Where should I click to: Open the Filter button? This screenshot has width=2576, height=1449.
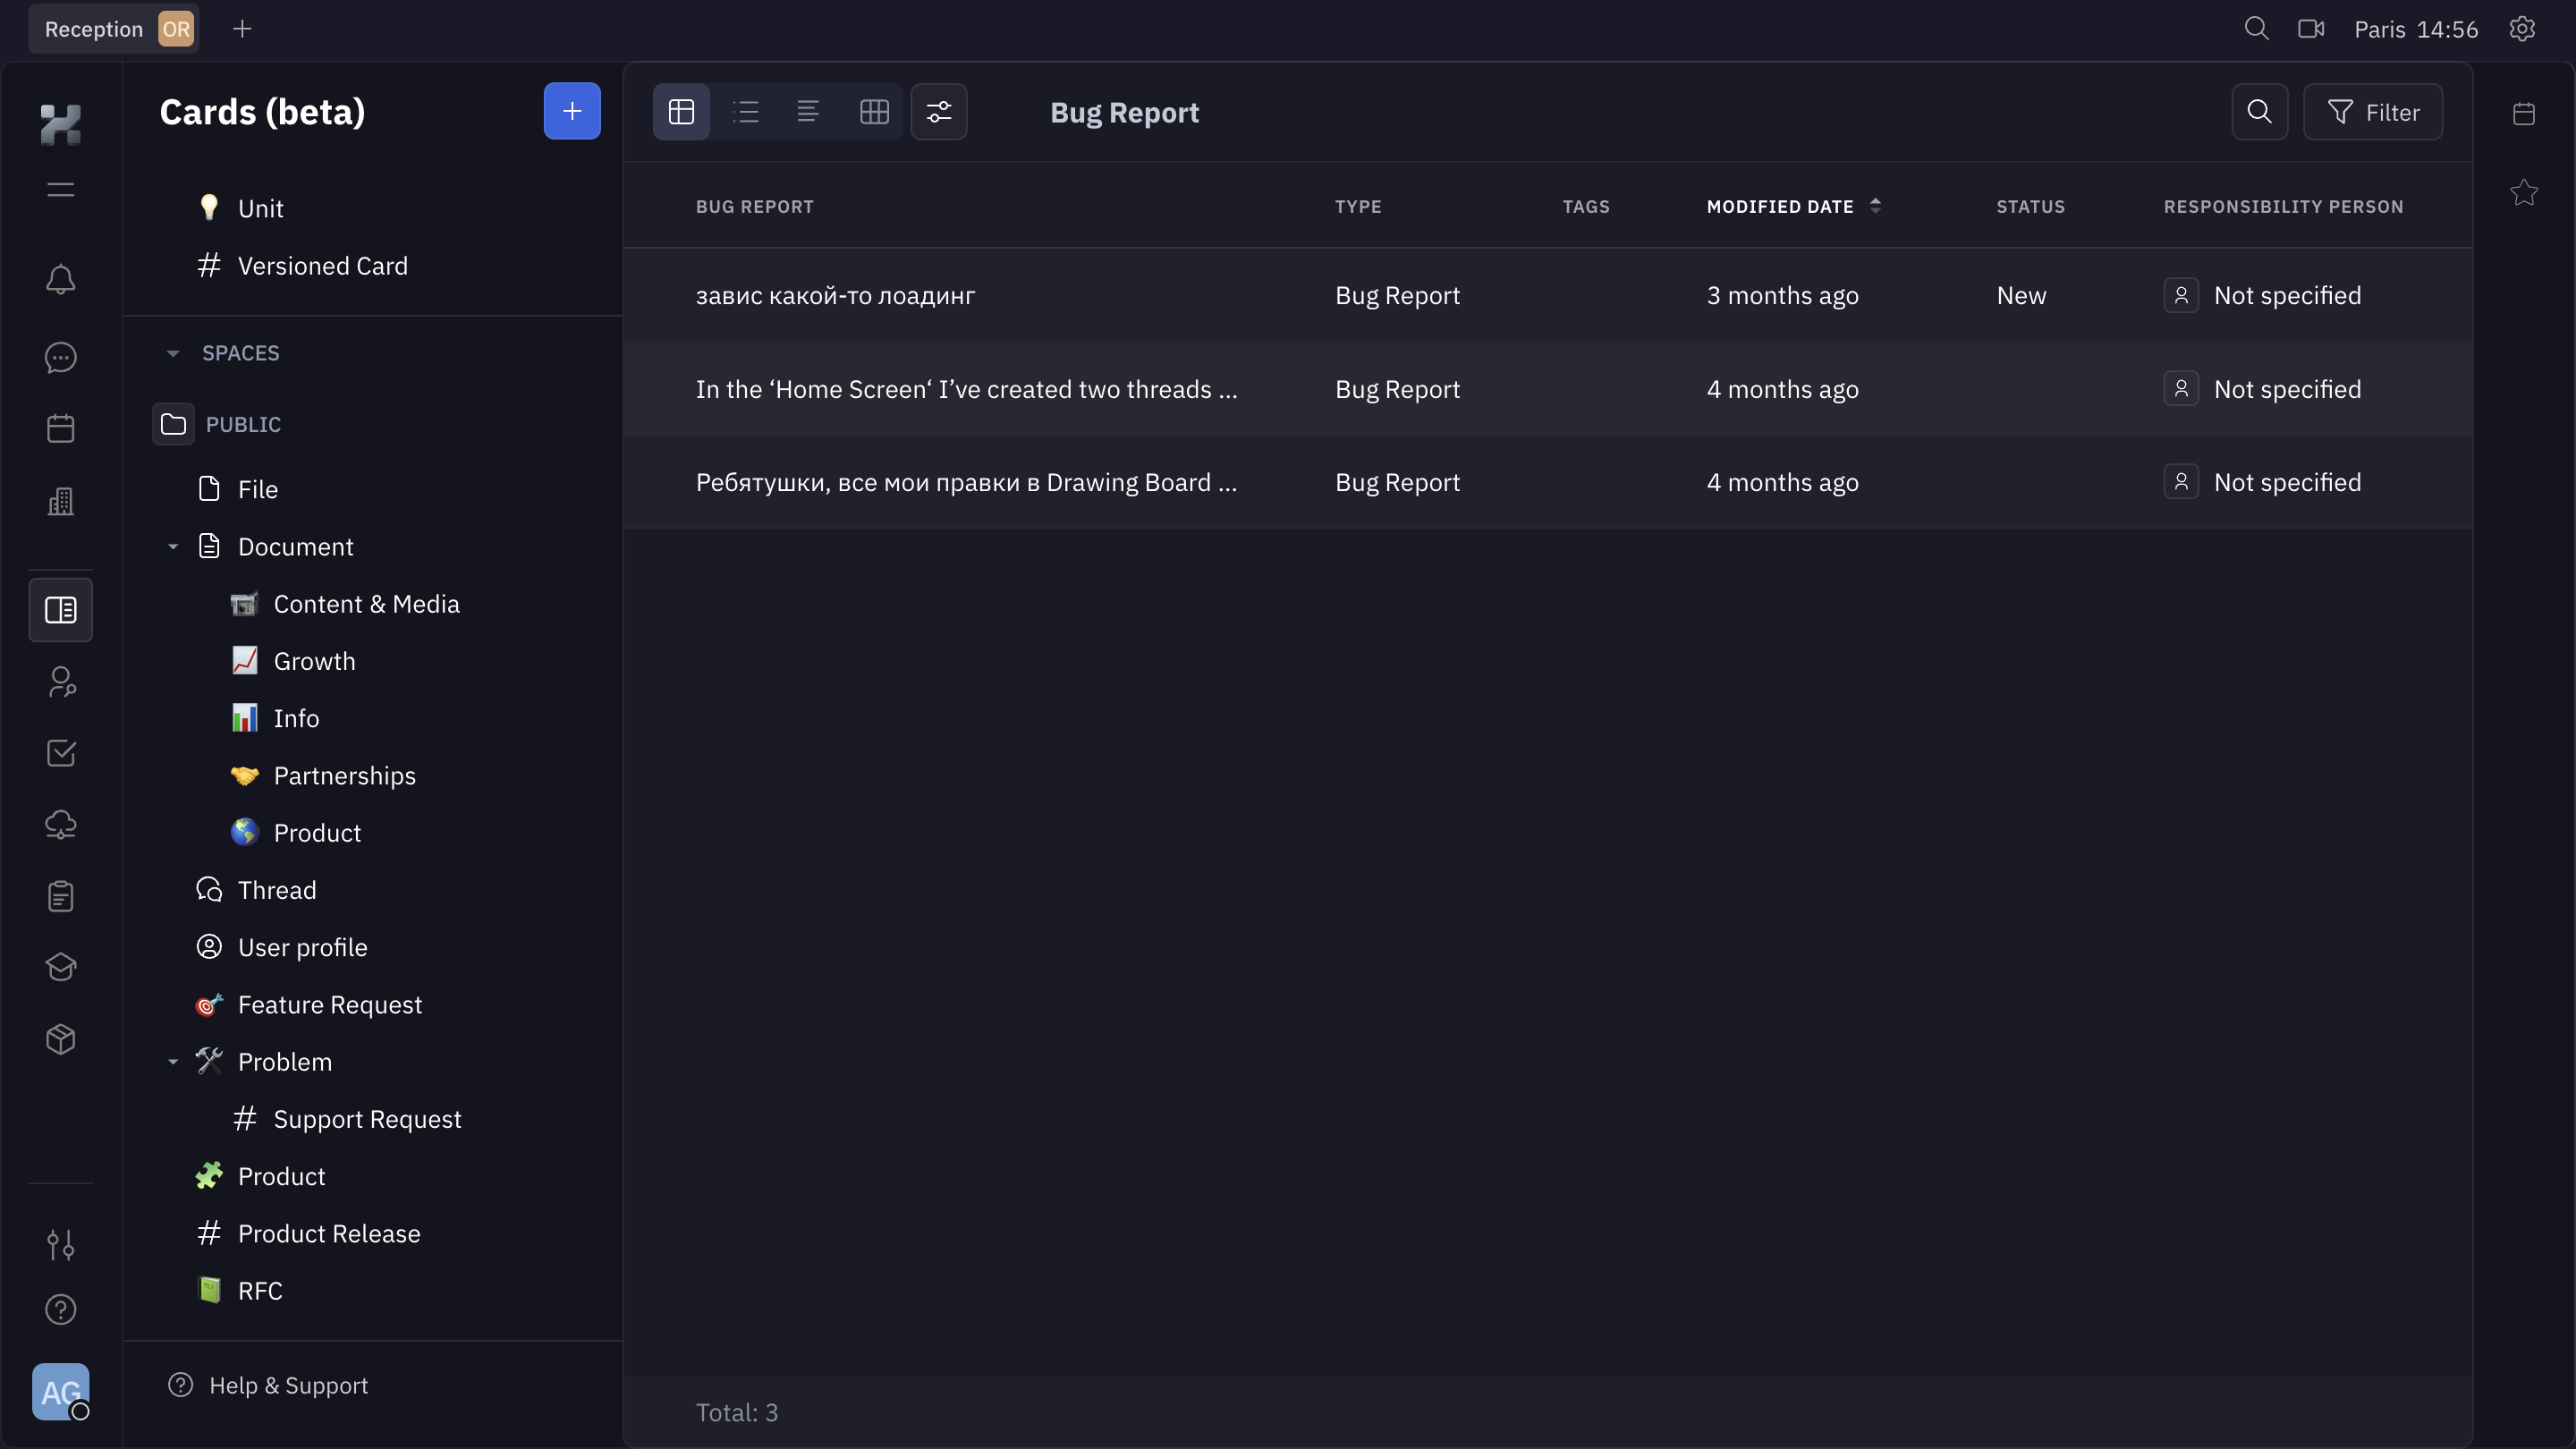(2373, 112)
